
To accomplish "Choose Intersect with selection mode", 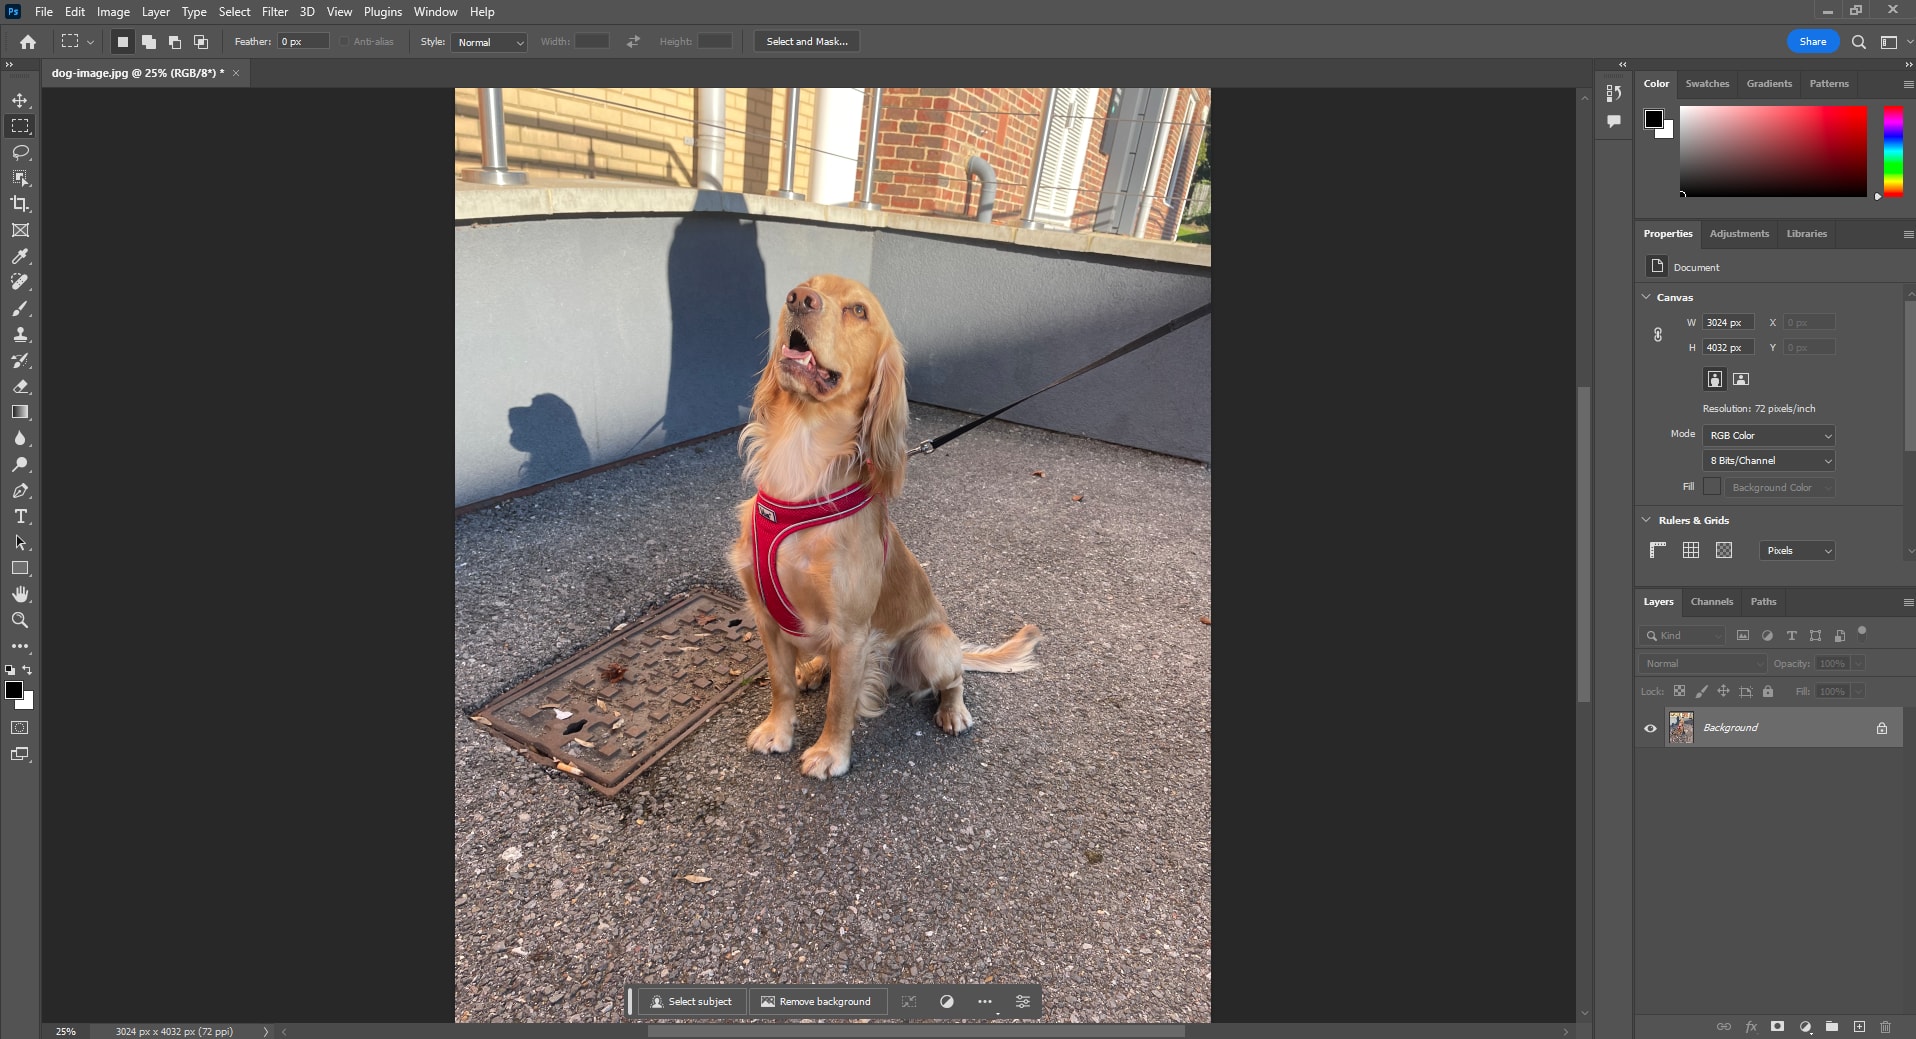I will point(201,42).
